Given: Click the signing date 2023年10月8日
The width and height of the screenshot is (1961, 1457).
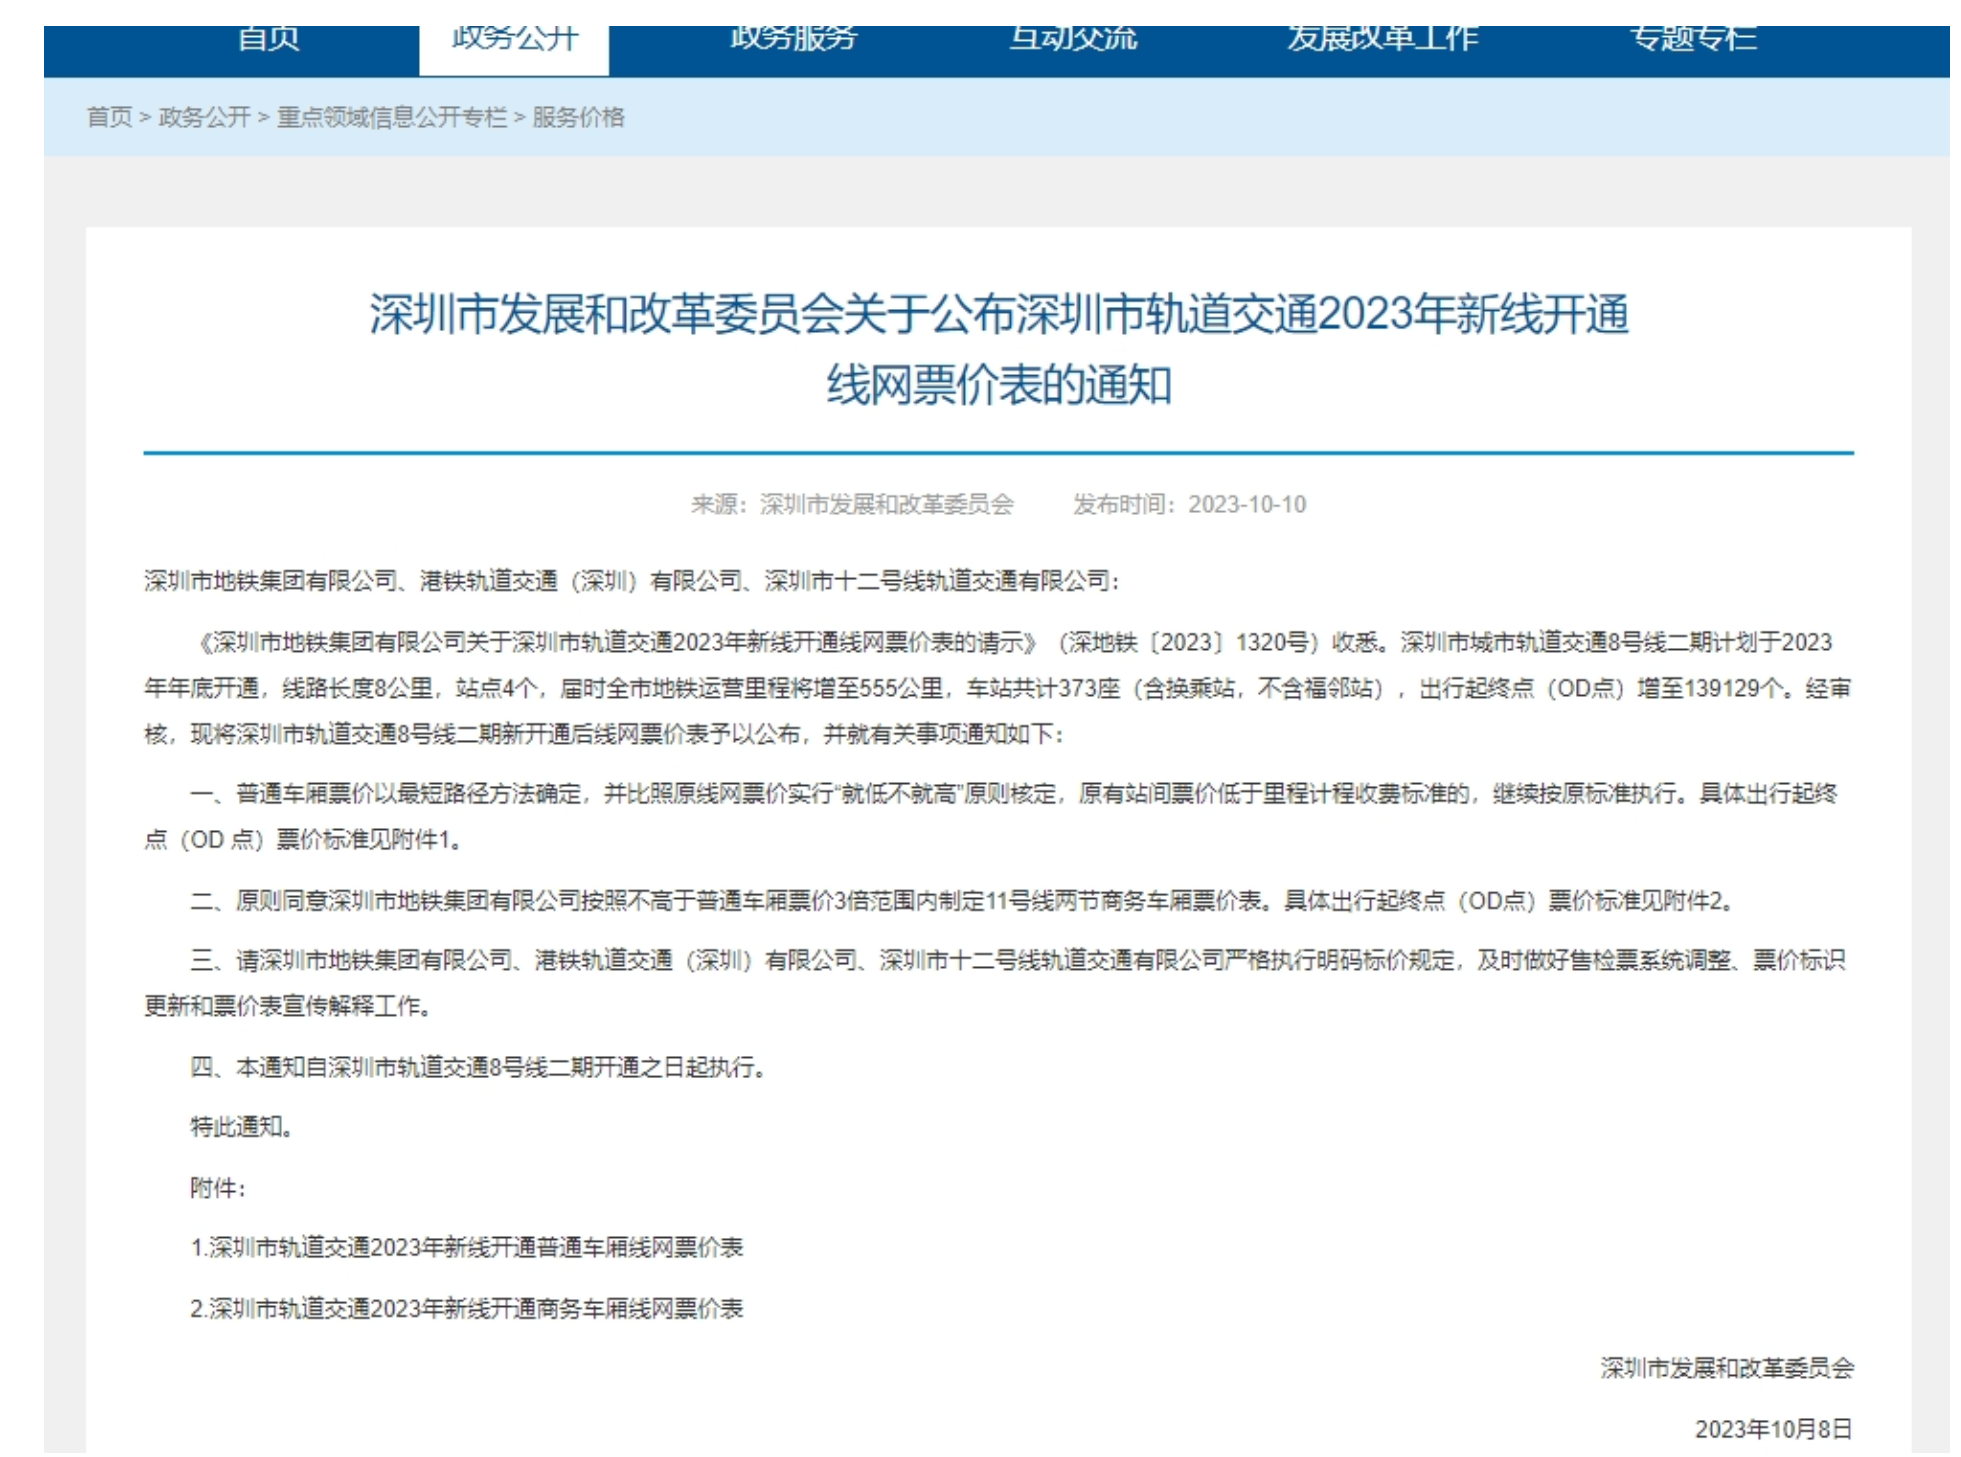Looking at the screenshot, I should pyautogui.click(x=1774, y=1429).
